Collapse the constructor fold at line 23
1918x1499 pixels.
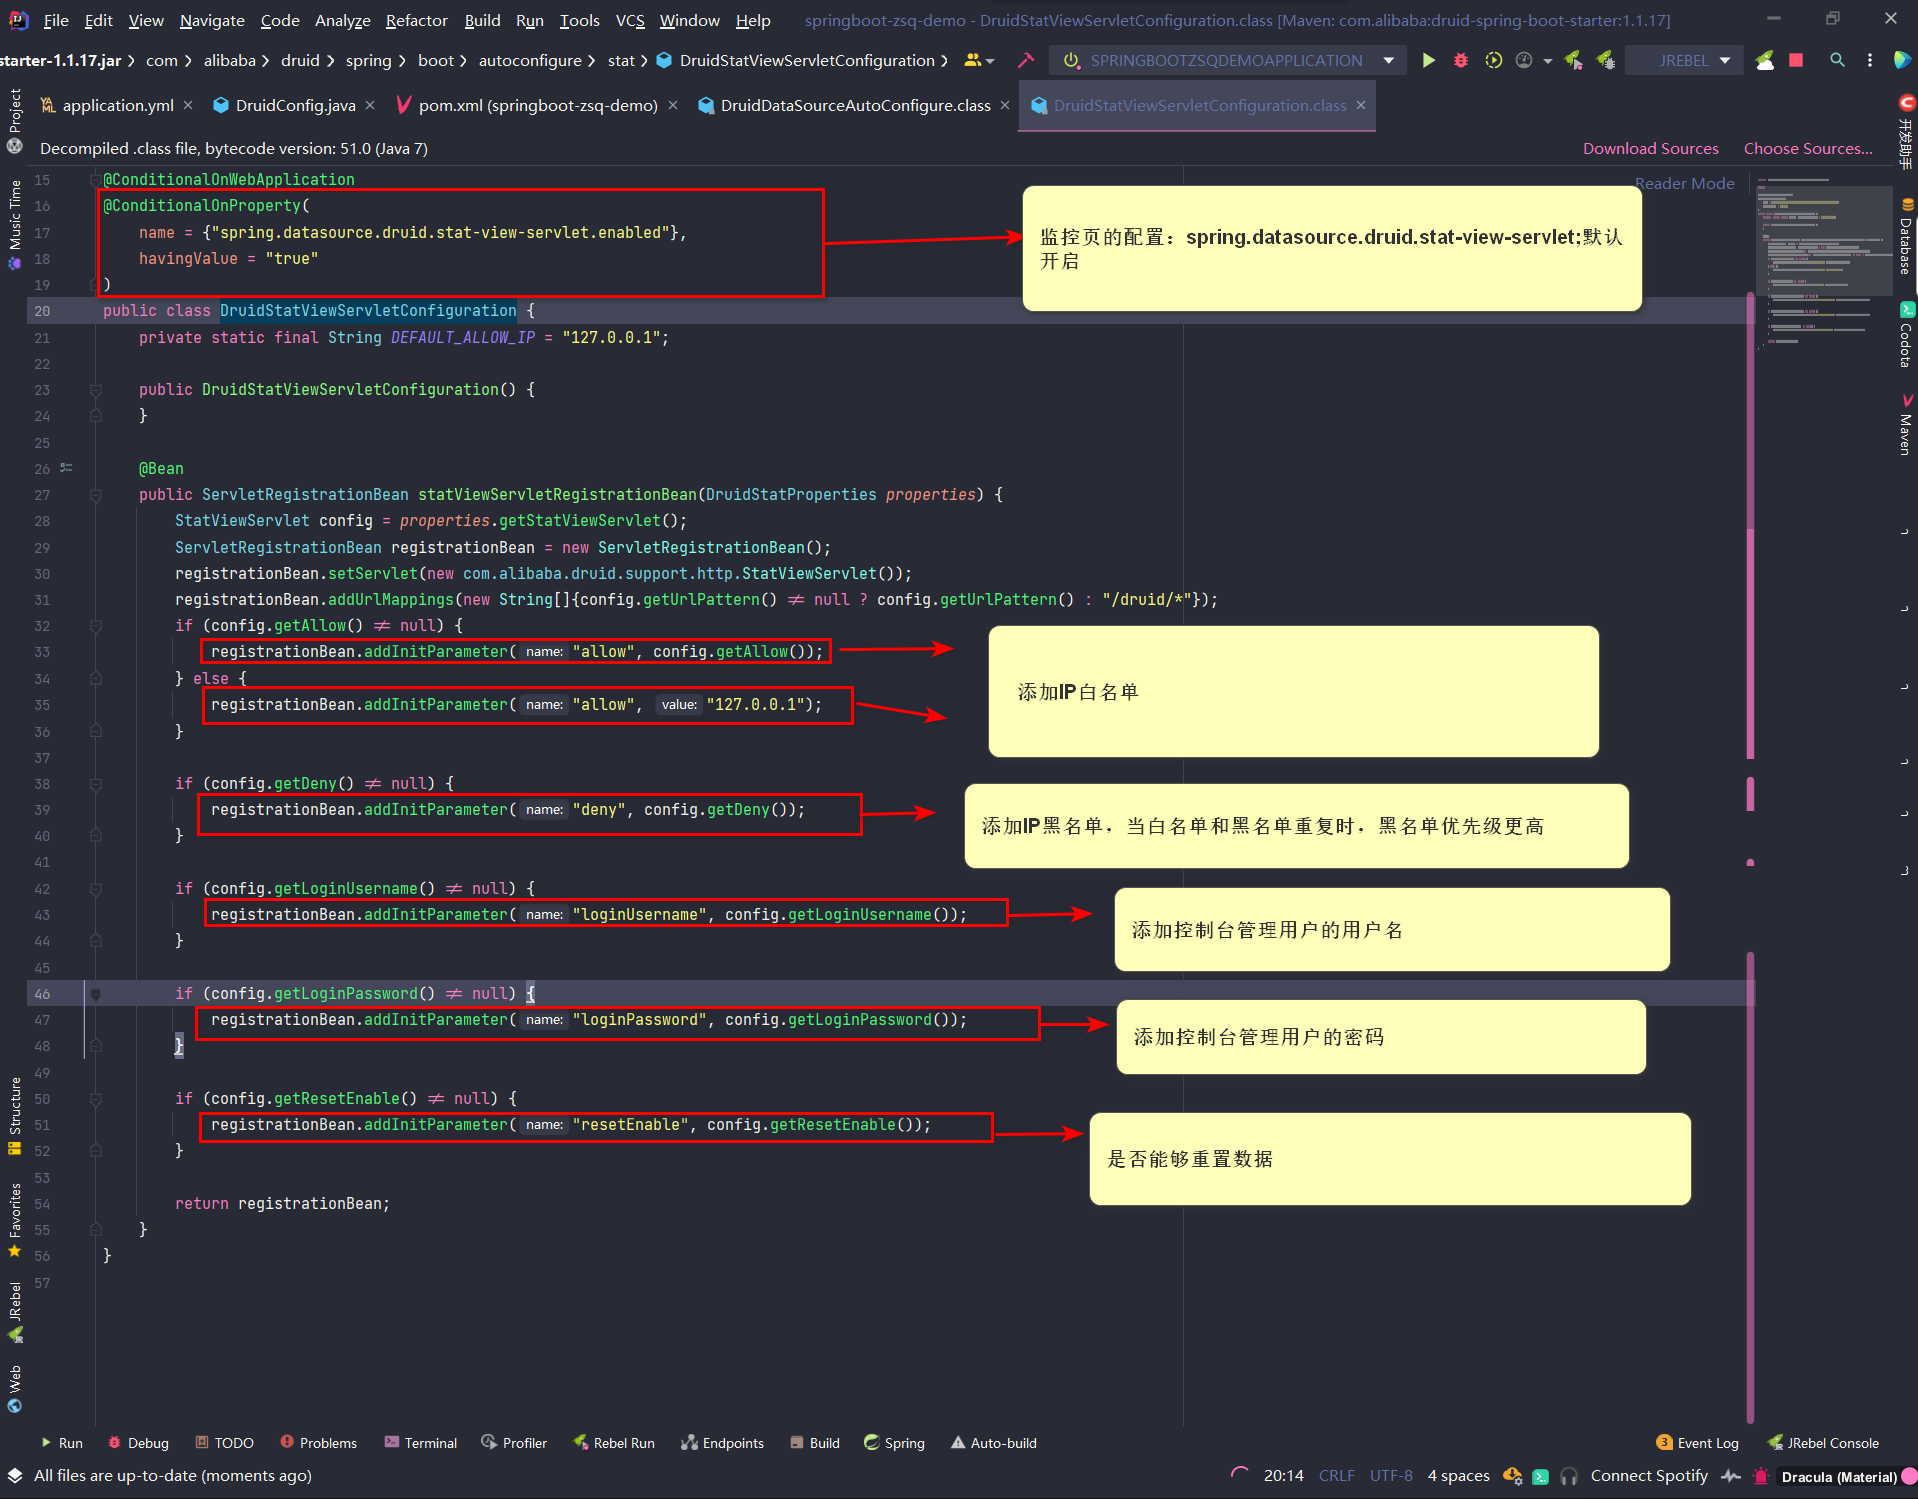pyautogui.click(x=96, y=390)
